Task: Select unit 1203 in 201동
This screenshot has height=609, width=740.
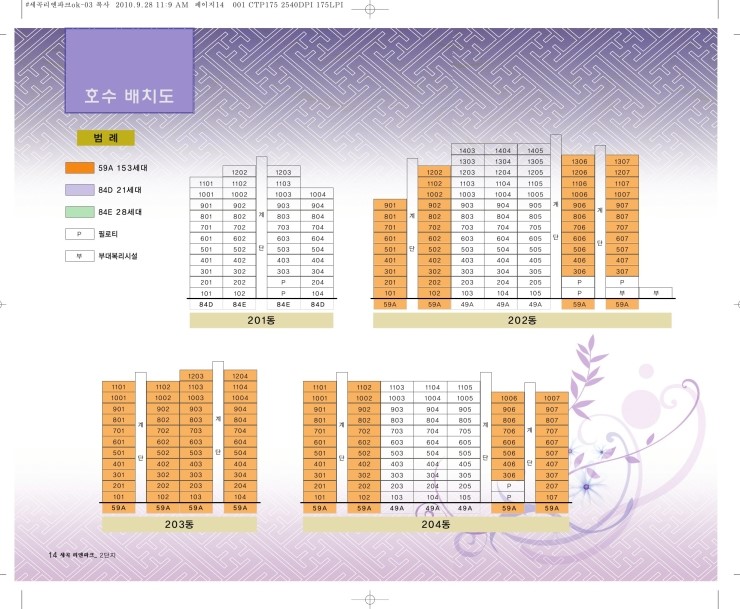Action: tap(283, 172)
